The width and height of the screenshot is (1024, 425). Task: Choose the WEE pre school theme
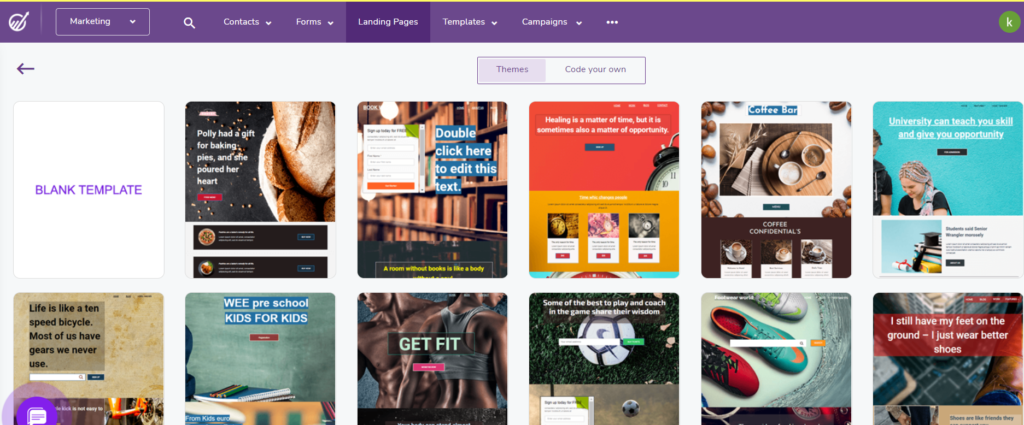(260, 358)
